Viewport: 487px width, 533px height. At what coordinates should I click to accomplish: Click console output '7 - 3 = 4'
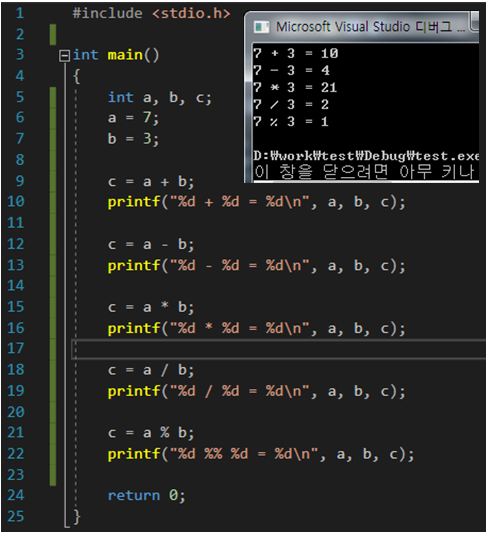coord(292,70)
